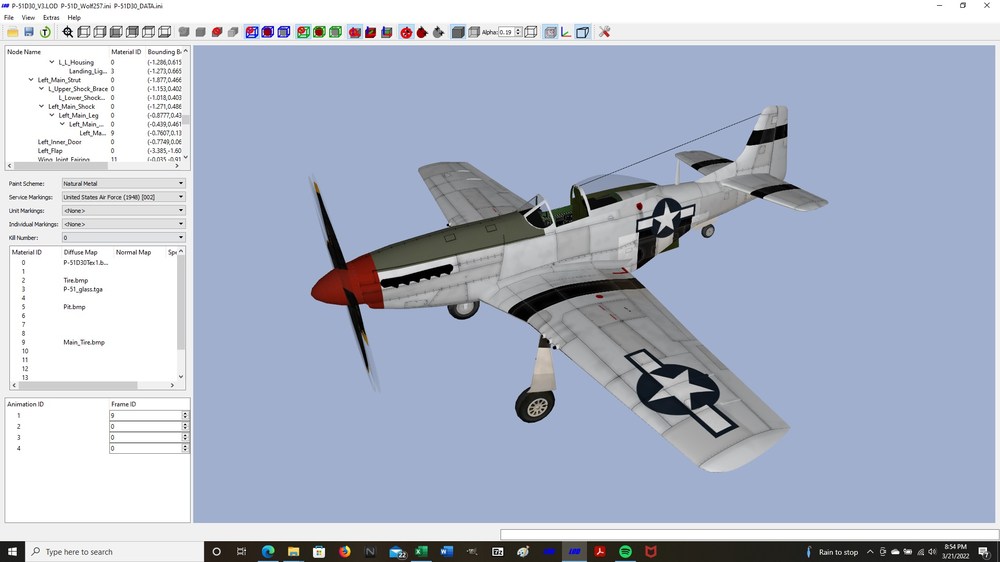The height and width of the screenshot is (562, 1000).
Task: Open the Service Markings dropdown
Action: (x=123, y=197)
